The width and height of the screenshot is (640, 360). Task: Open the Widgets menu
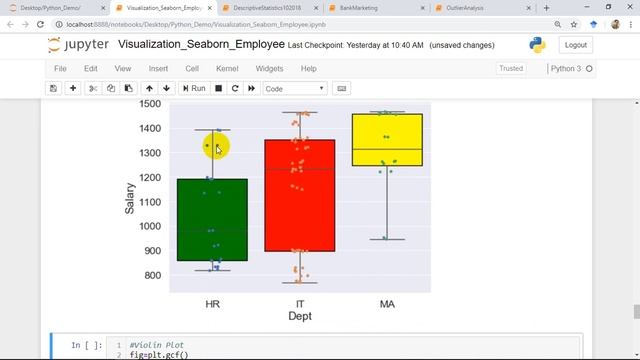point(269,69)
